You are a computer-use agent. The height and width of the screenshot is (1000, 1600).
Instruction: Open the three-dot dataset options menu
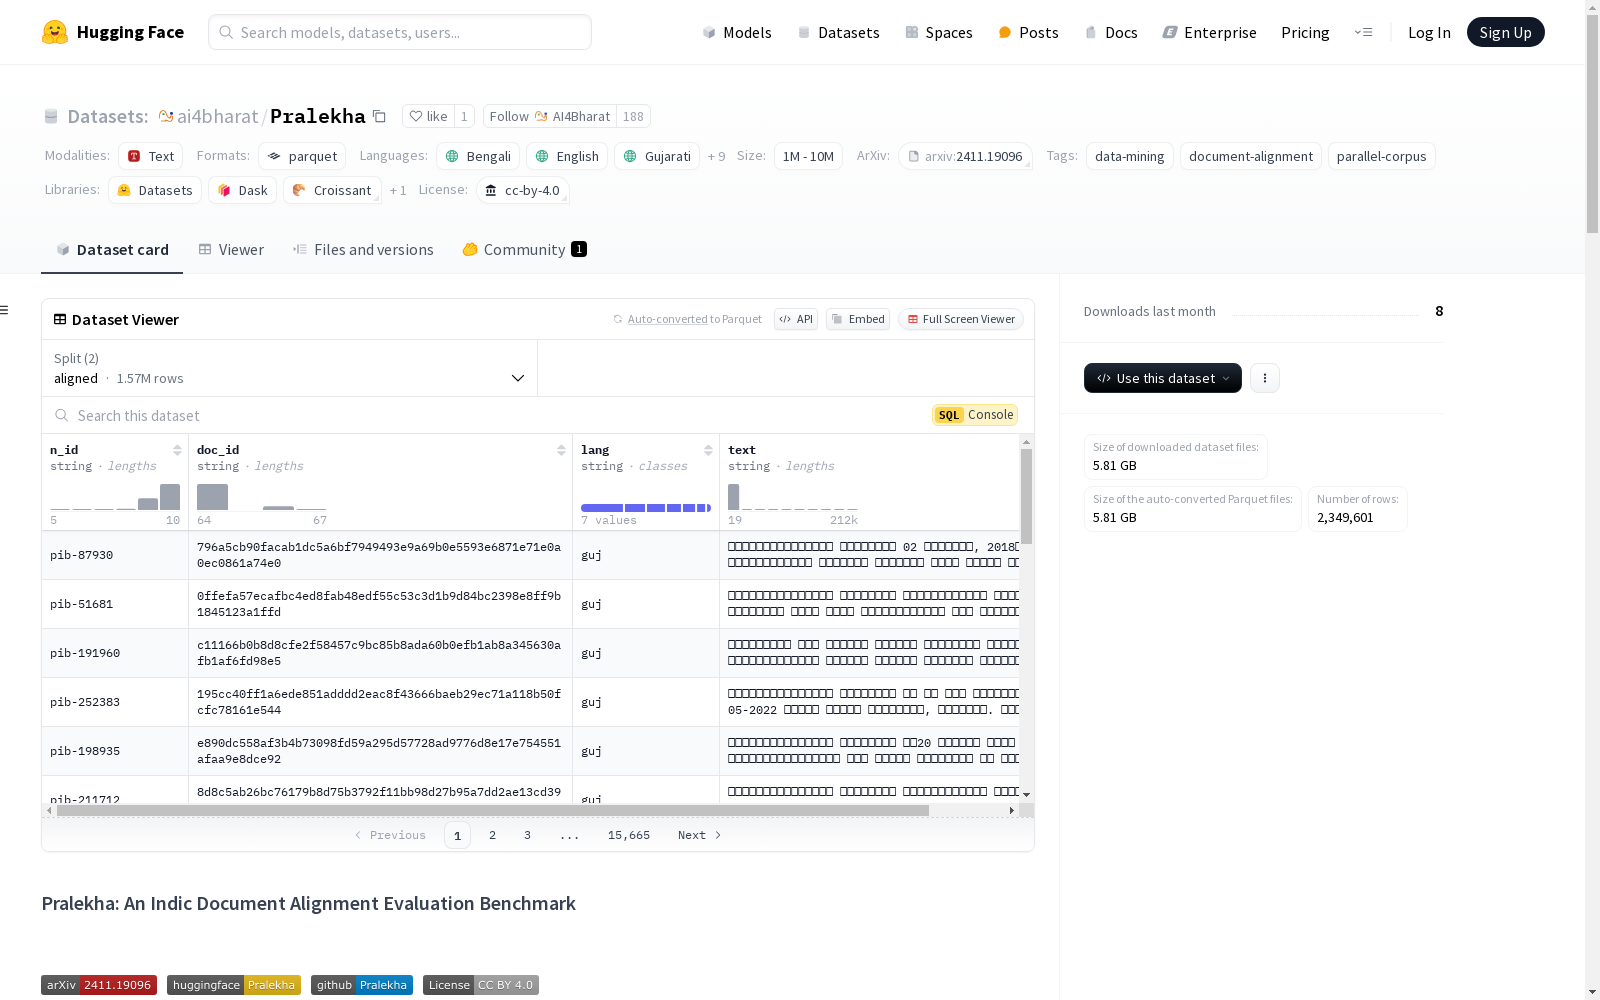(1265, 378)
